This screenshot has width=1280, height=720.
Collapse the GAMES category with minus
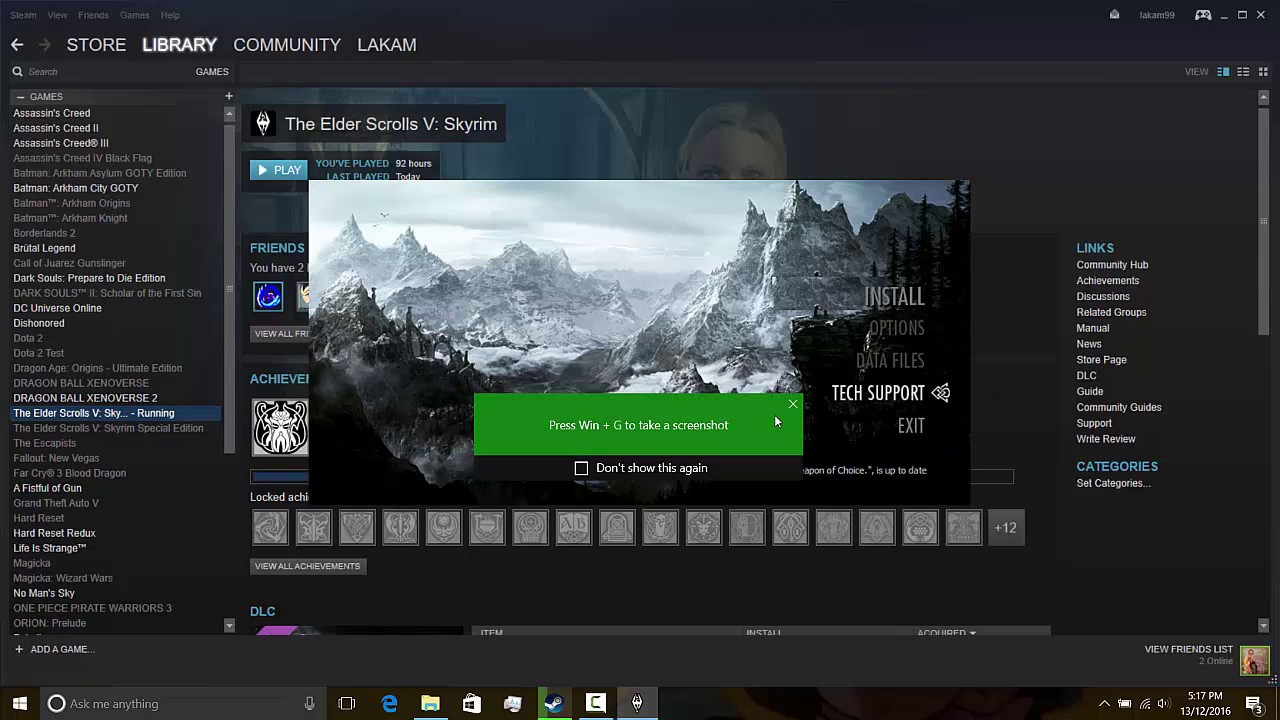[20, 97]
